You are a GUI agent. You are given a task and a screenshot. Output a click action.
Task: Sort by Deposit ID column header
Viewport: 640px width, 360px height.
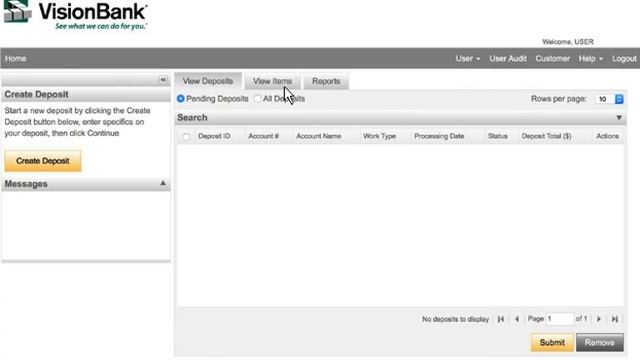[214, 136]
